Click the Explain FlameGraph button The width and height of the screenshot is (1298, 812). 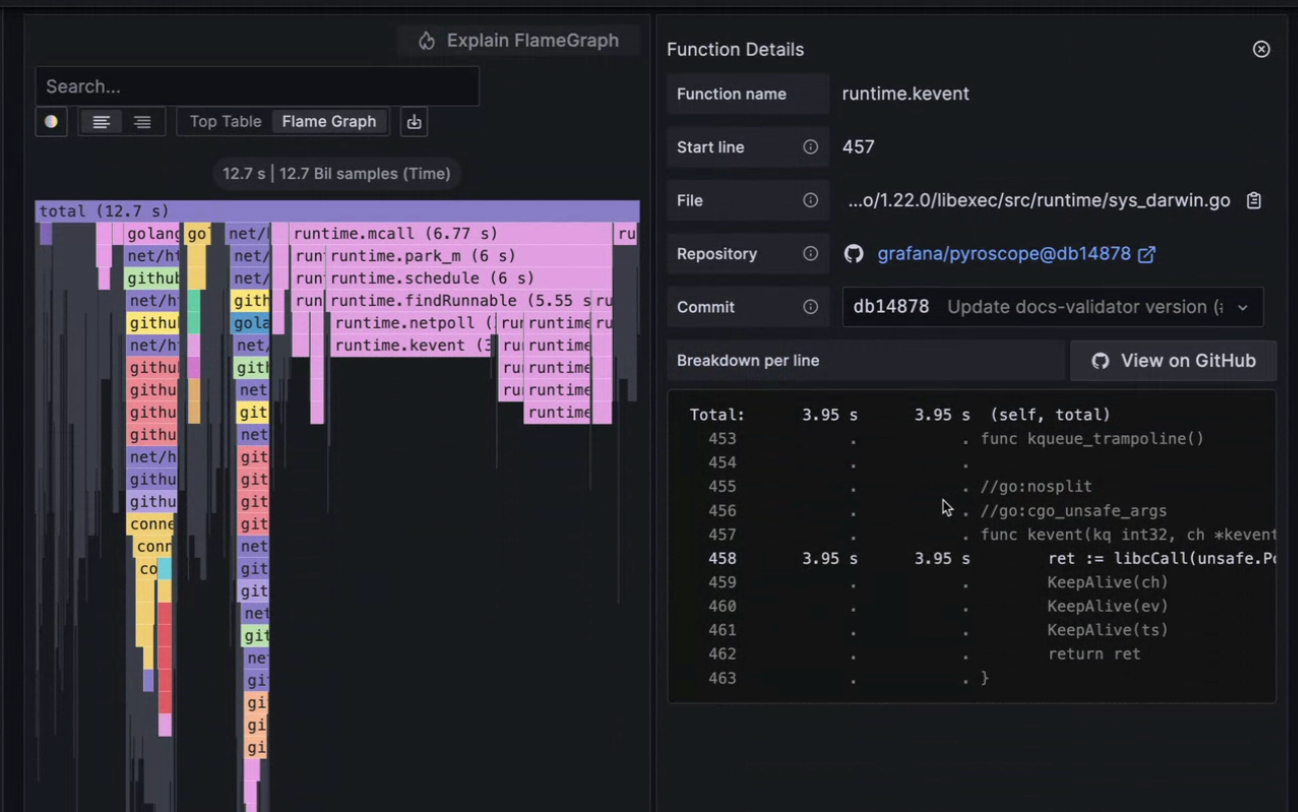click(x=518, y=41)
